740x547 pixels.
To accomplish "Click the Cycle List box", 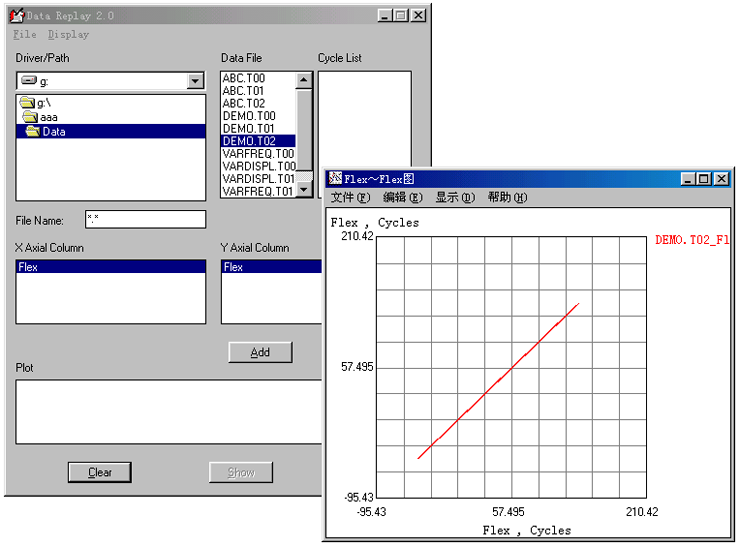I will (x=364, y=118).
